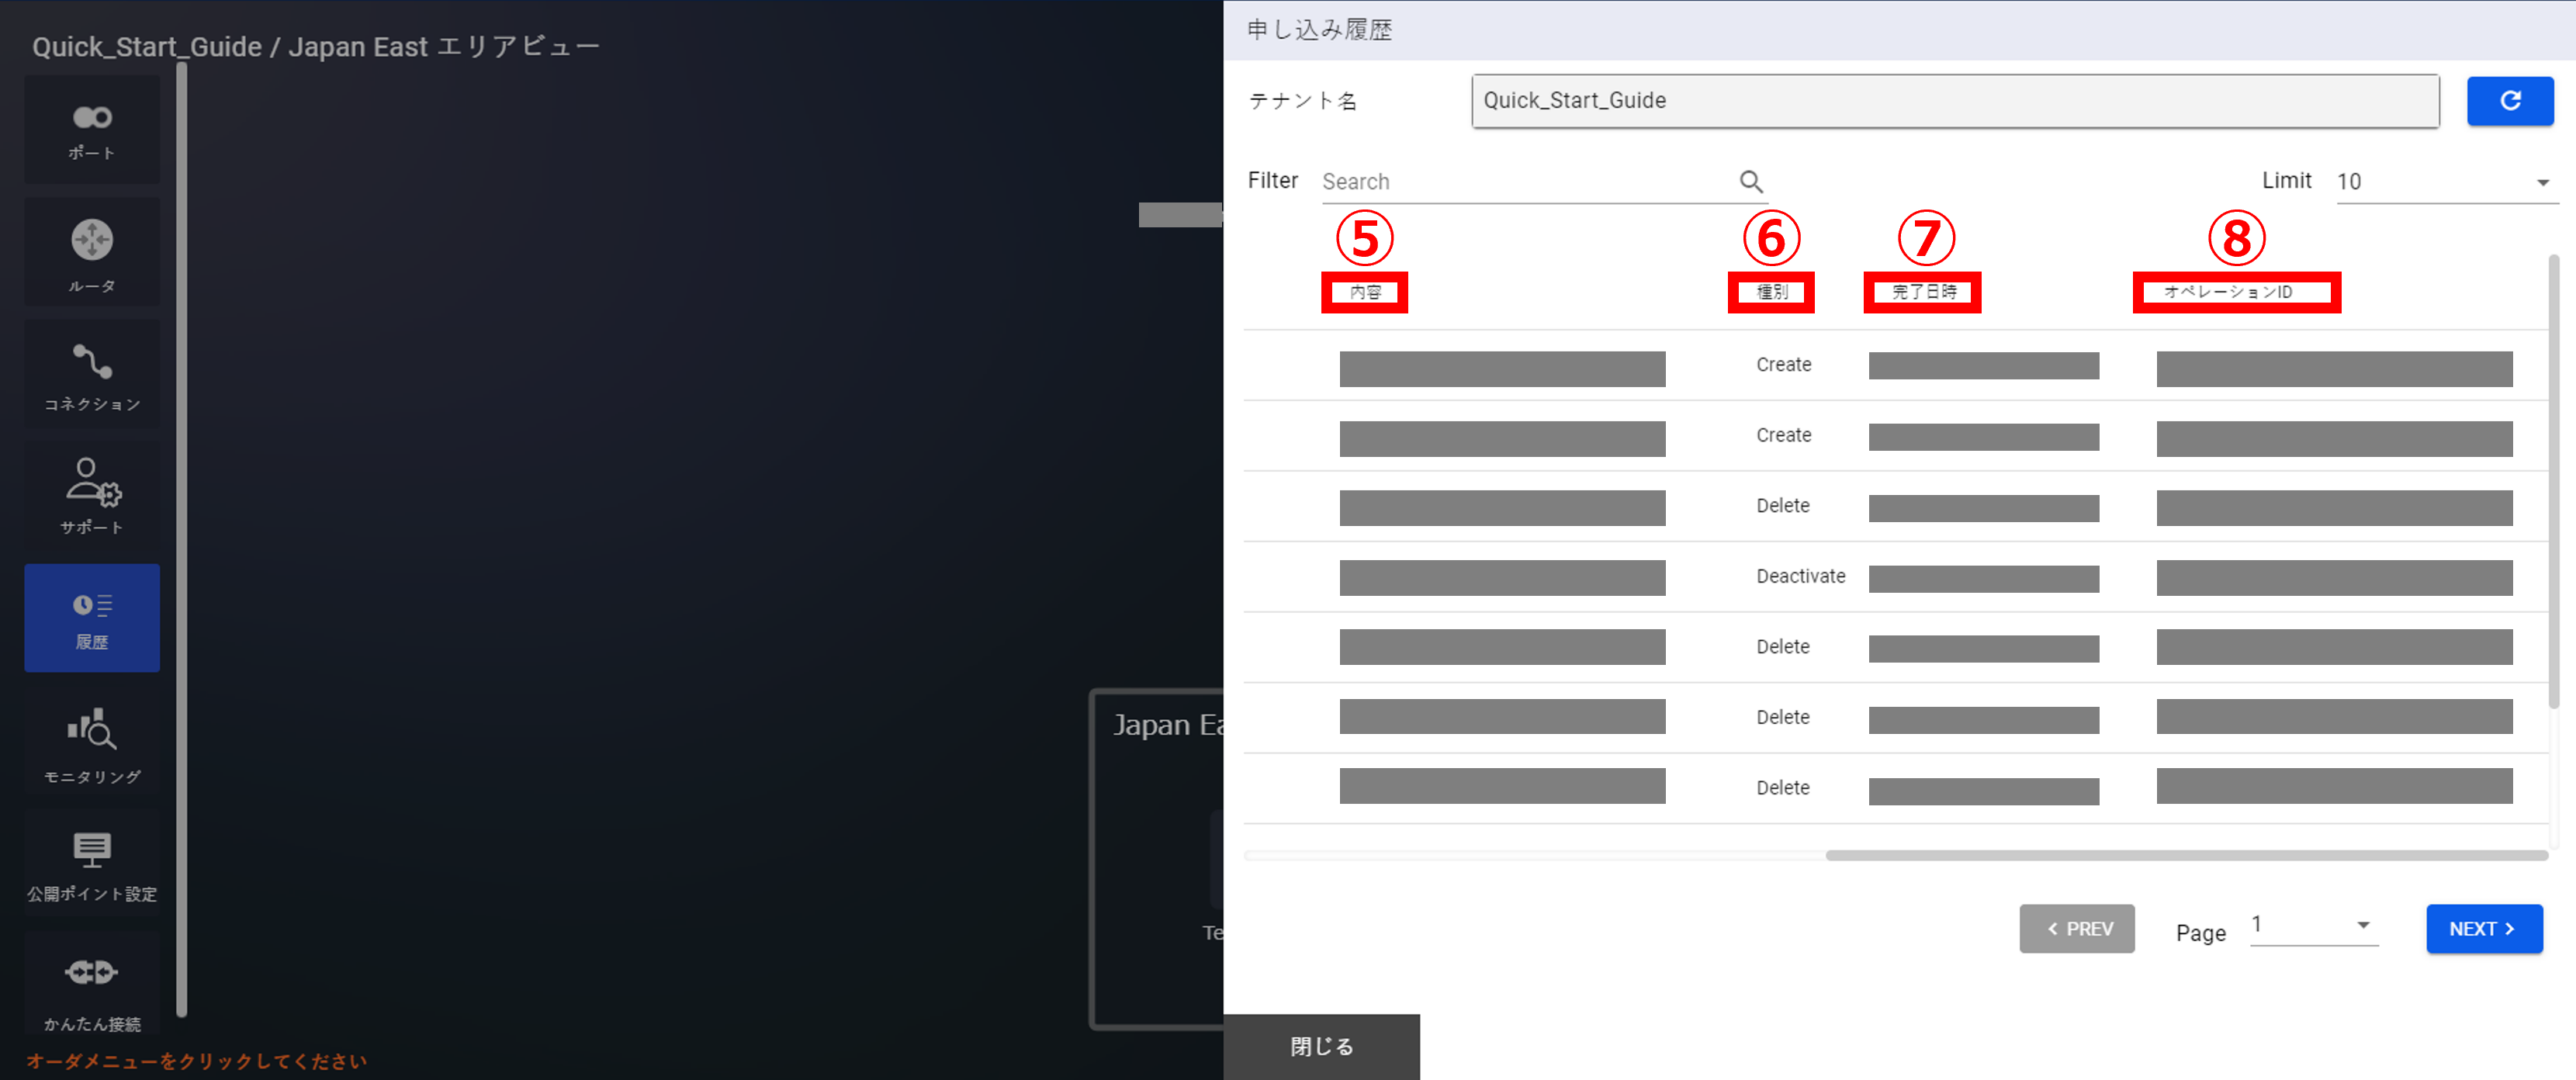The image size is (2576, 1080).
Task: Open 公開ポイント設定 settings icon
Action: click(92, 864)
